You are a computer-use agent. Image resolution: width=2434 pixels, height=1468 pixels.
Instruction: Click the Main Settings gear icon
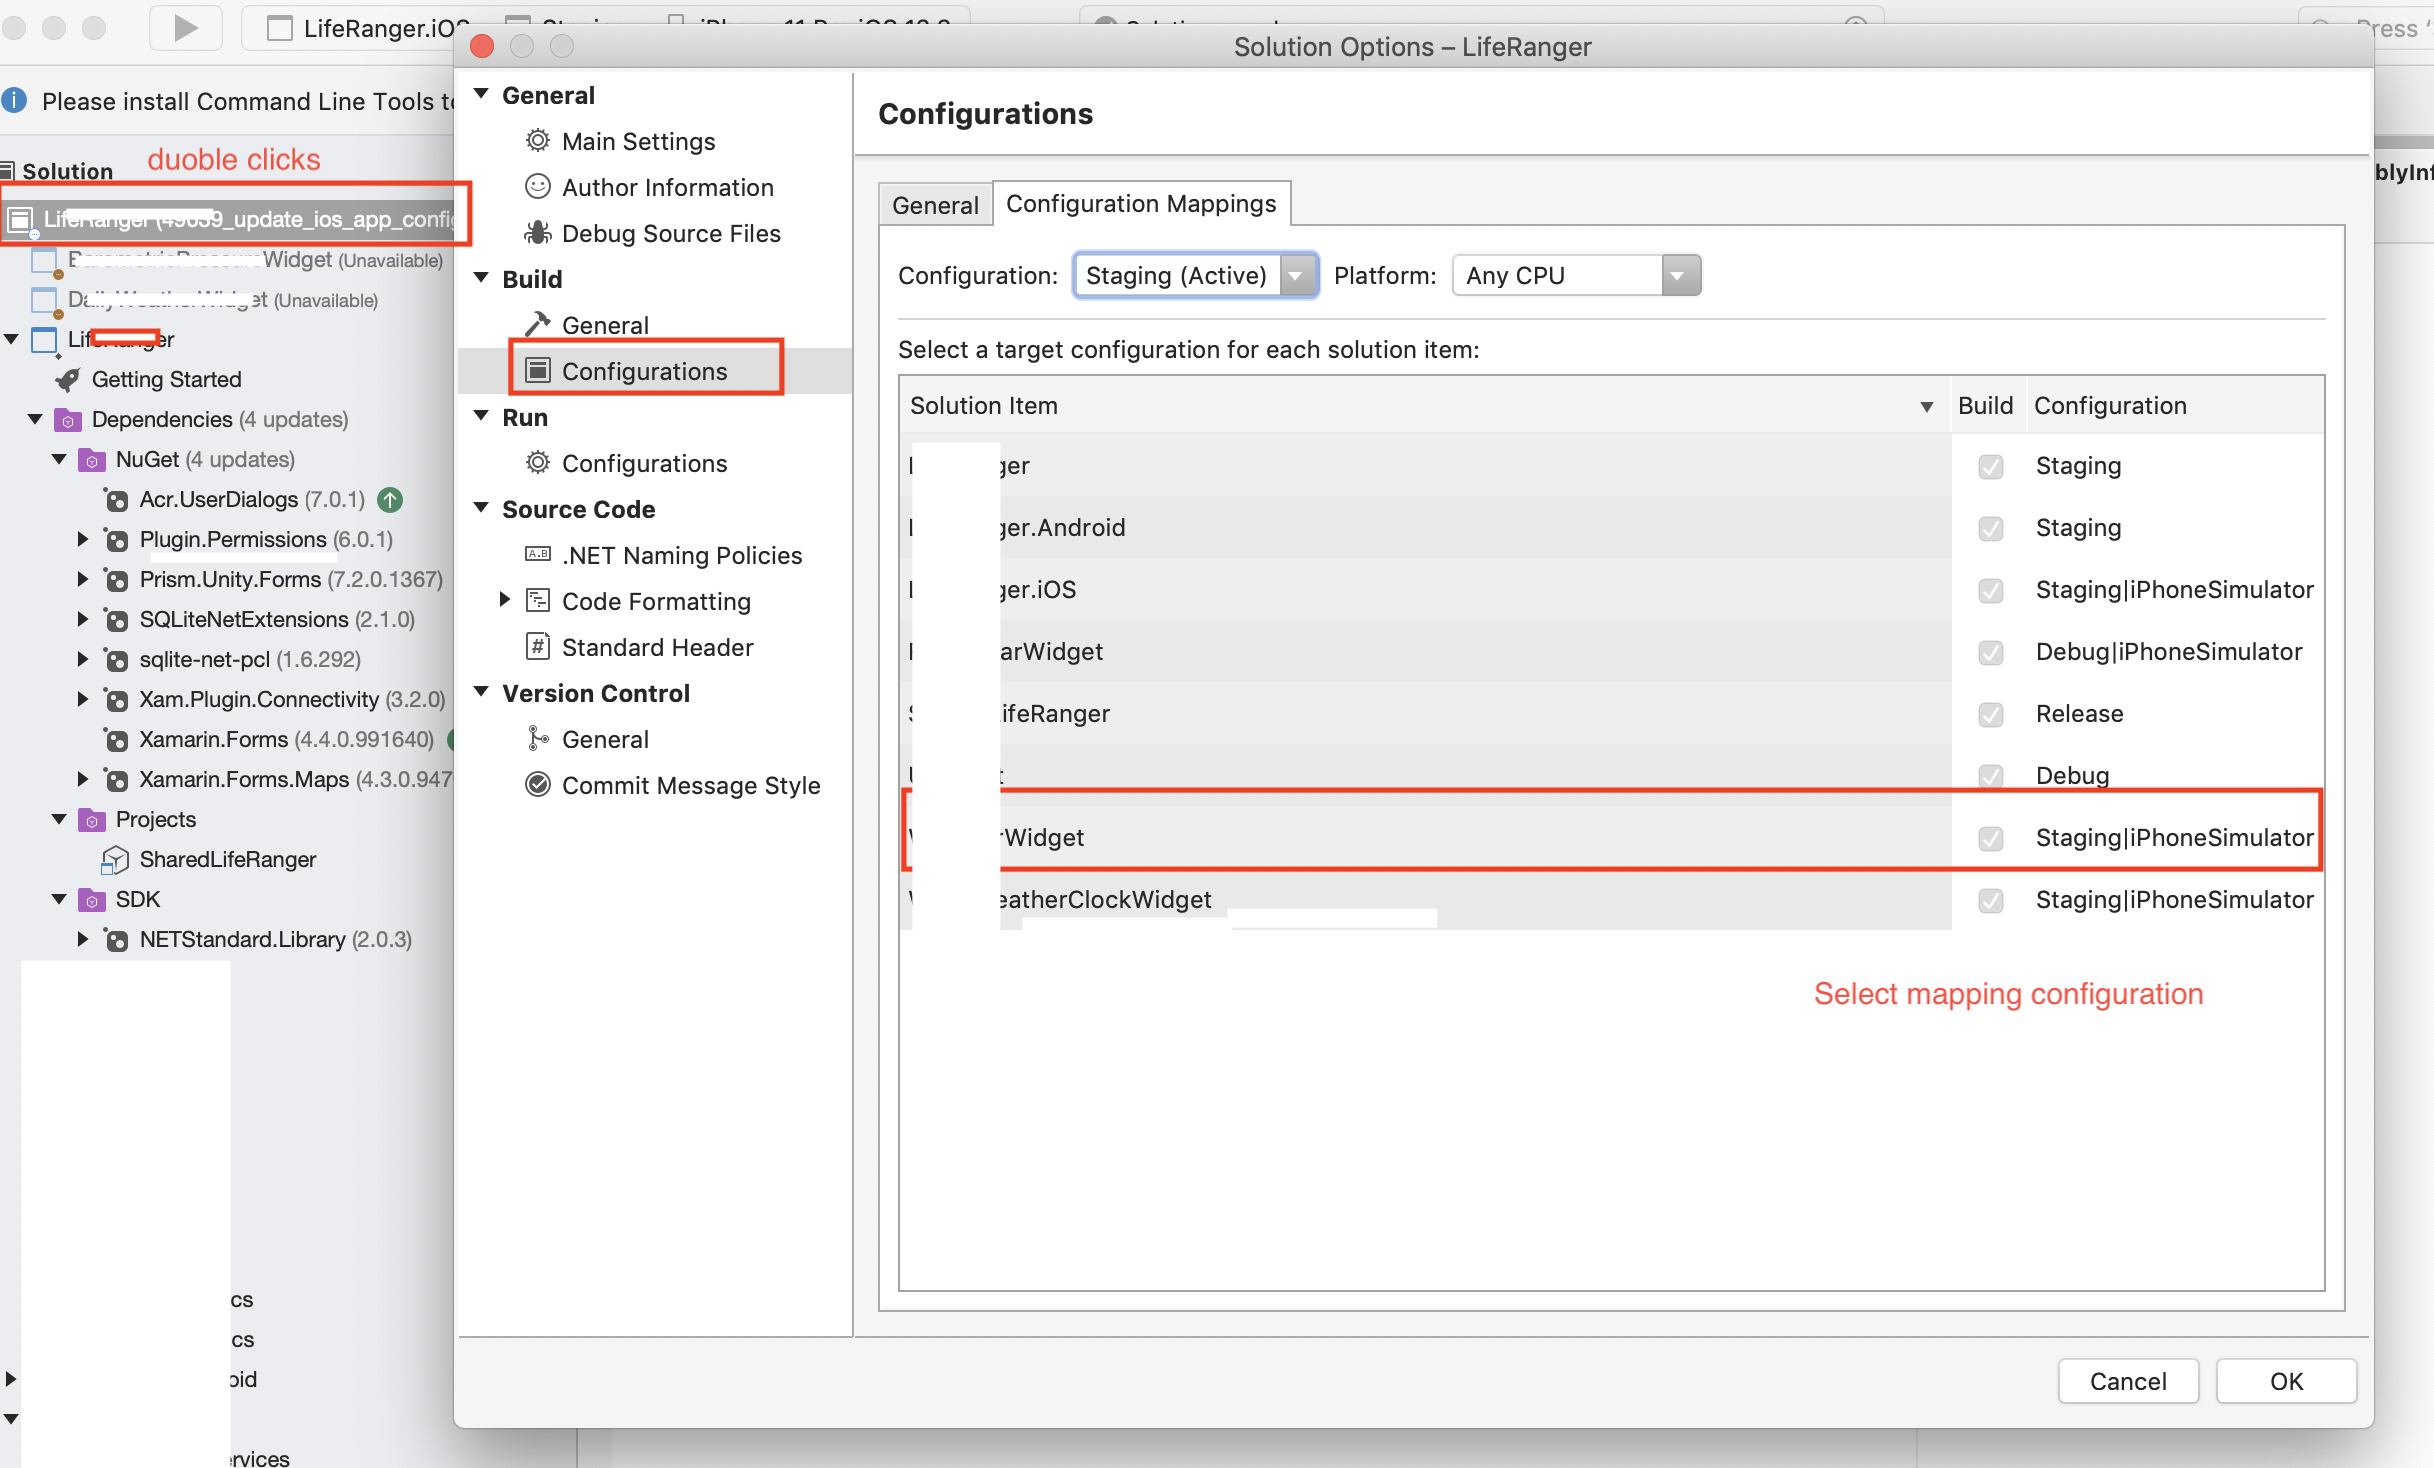(538, 141)
